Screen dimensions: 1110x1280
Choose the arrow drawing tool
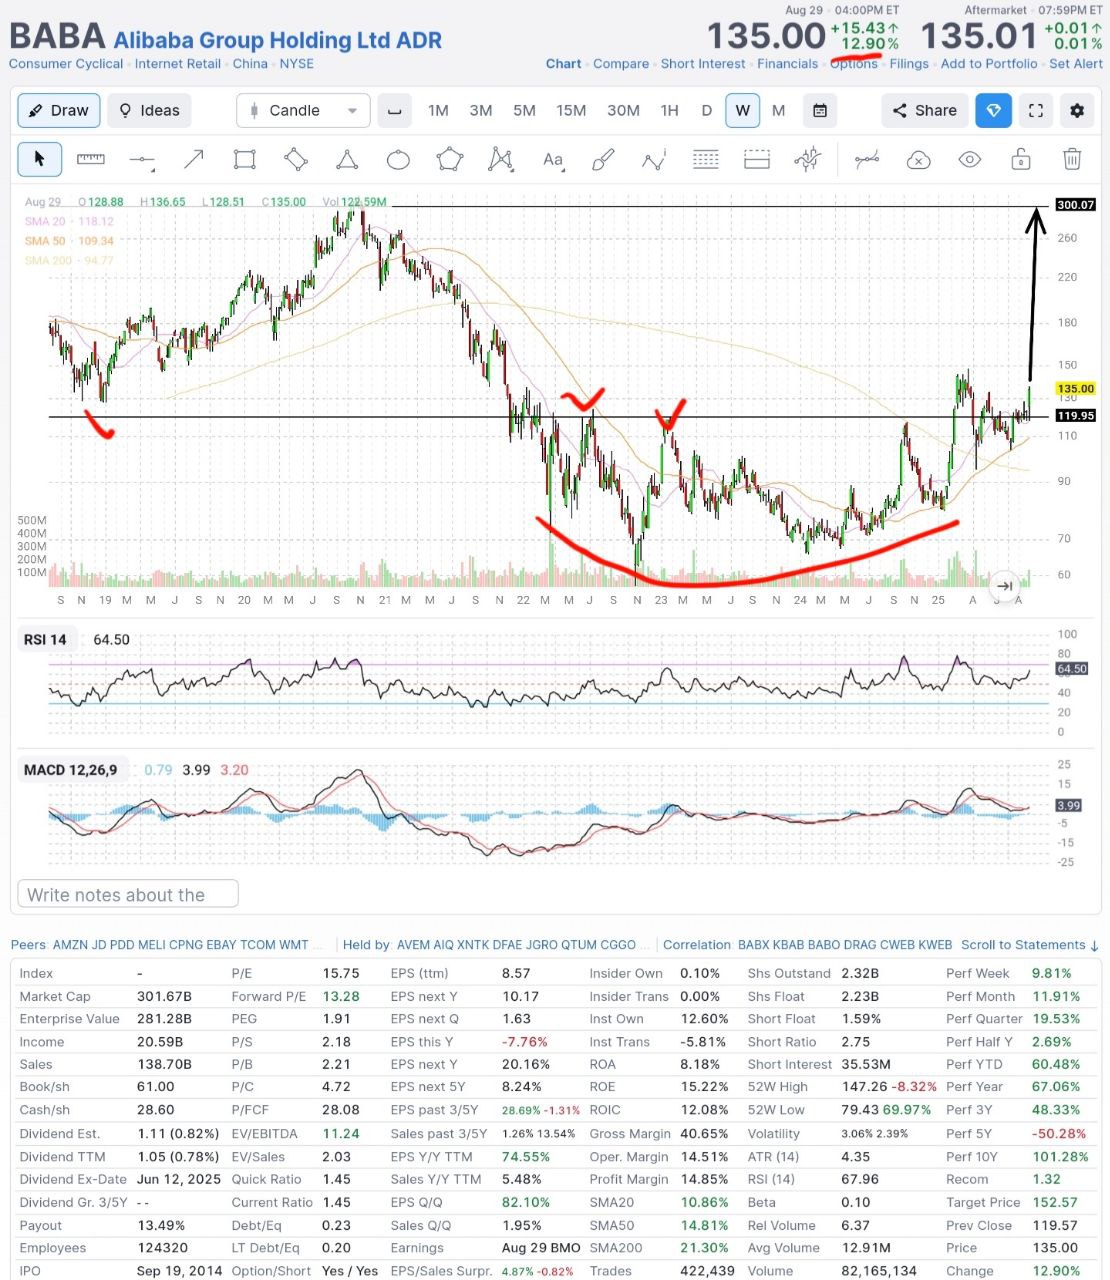[x=193, y=159]
